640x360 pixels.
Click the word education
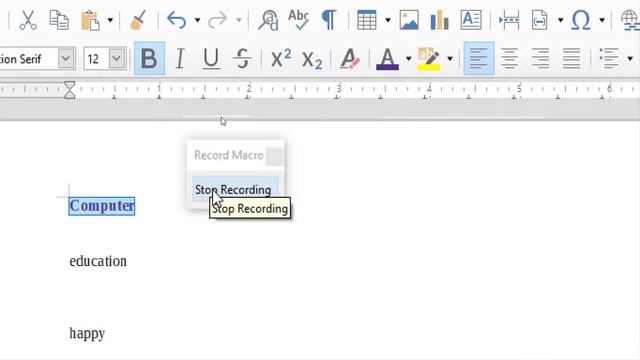98,261
